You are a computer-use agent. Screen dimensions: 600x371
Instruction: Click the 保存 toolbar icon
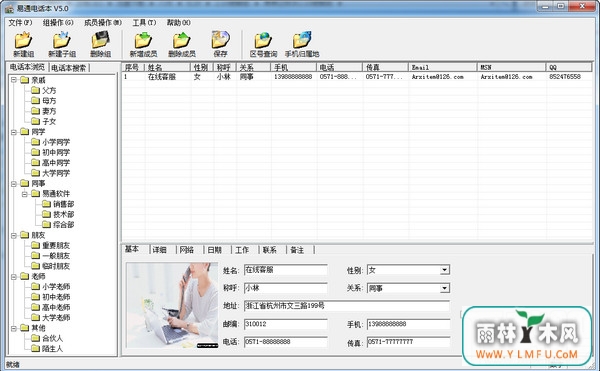click(220, 44)
